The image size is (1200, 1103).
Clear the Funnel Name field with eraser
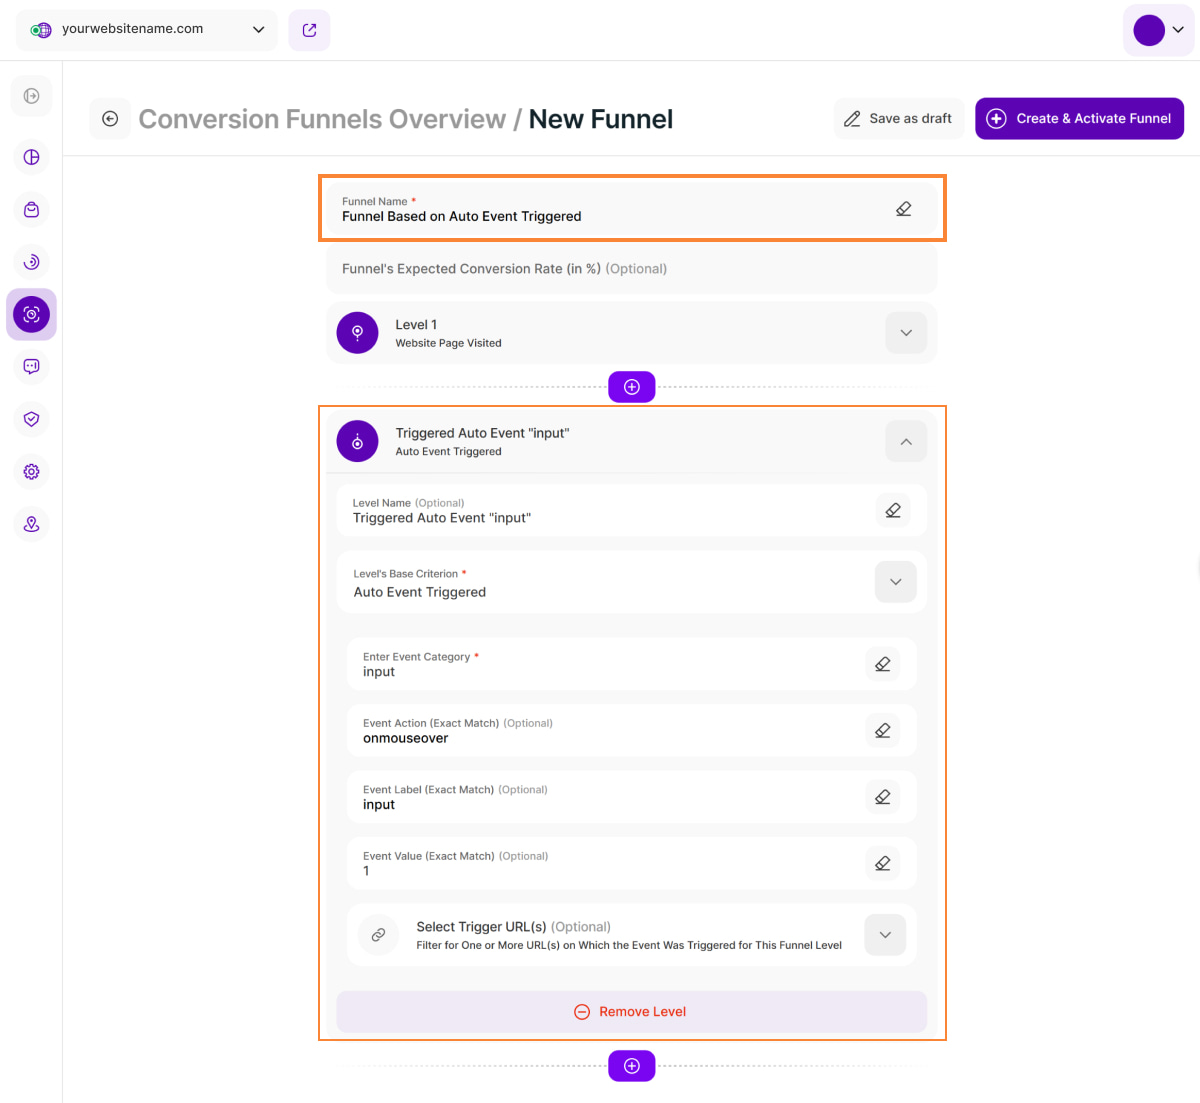(x=903, y=209)
